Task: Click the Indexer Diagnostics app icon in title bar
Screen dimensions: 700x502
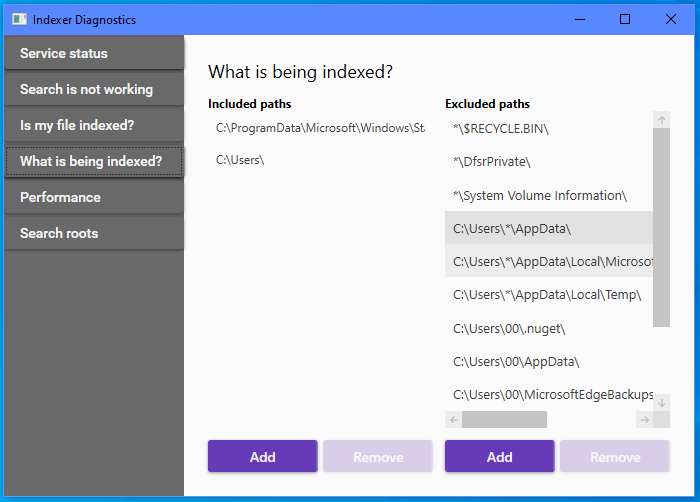Action: (x=19, y=19)
